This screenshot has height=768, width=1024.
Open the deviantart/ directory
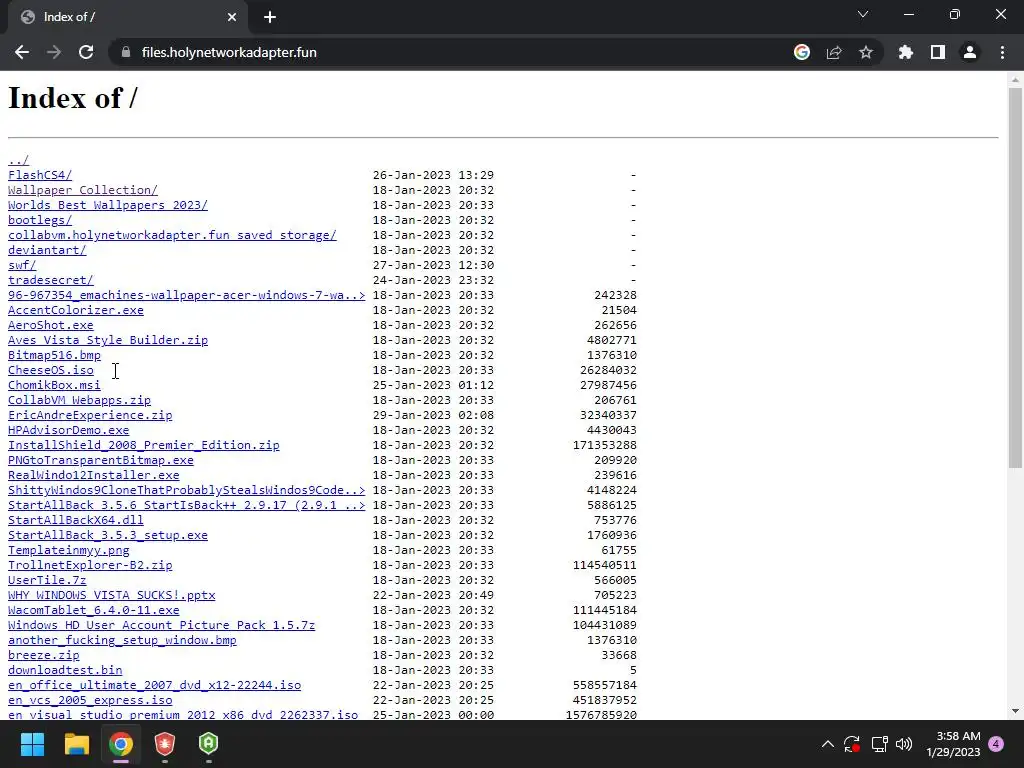tap(47, 250)
